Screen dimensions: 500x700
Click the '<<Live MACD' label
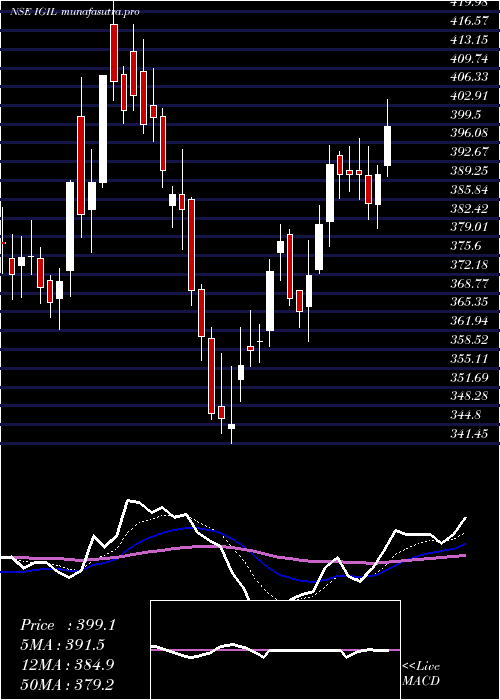pyautogui.click(x=421, y=674)
